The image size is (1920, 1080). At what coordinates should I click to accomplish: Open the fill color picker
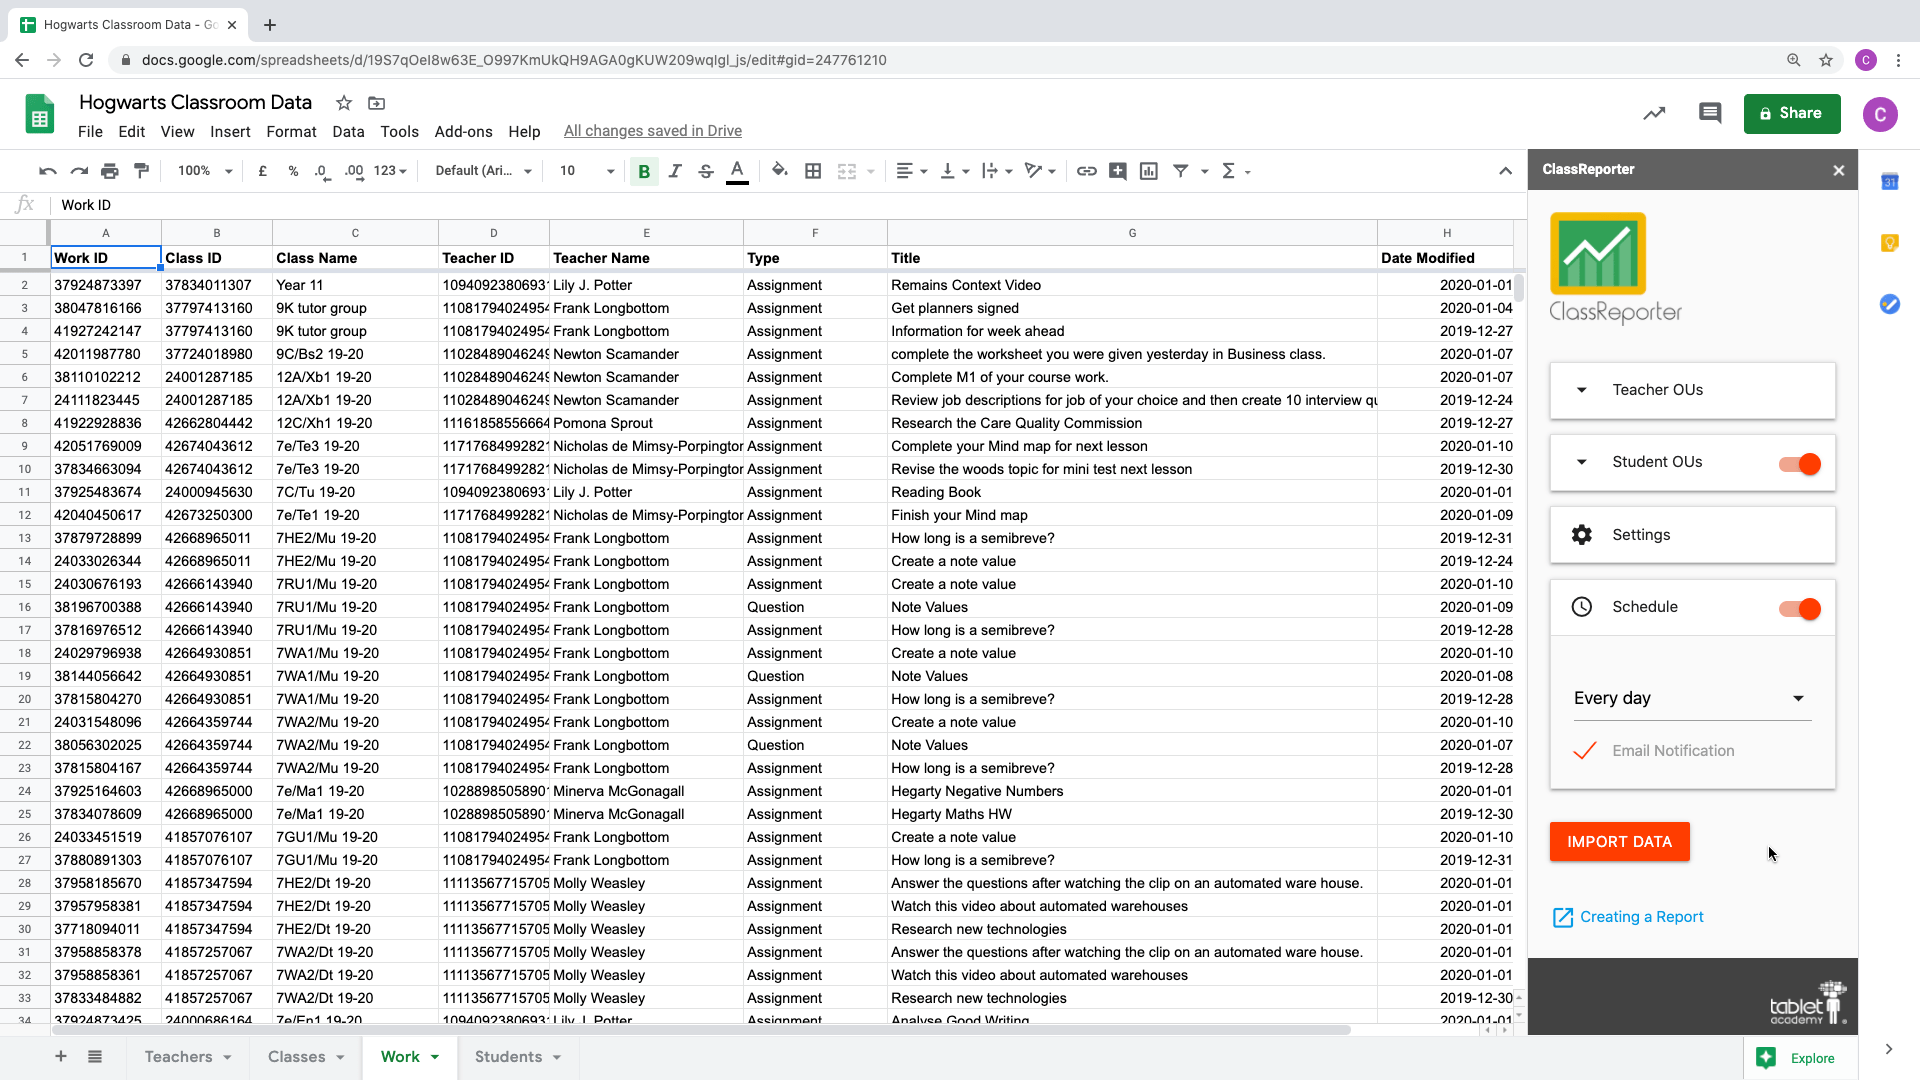(x=780, y=171)
